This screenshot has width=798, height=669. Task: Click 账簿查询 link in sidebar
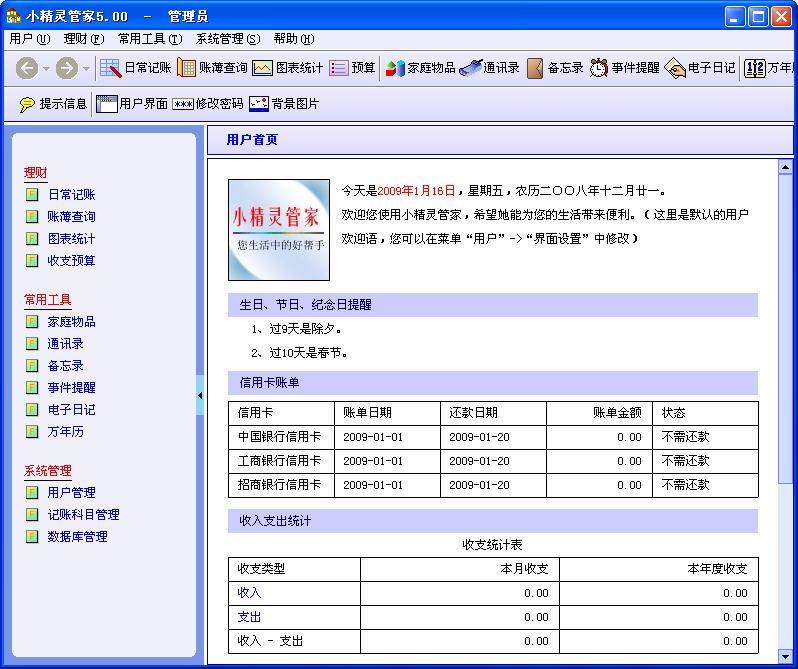[x=71, y=217]
